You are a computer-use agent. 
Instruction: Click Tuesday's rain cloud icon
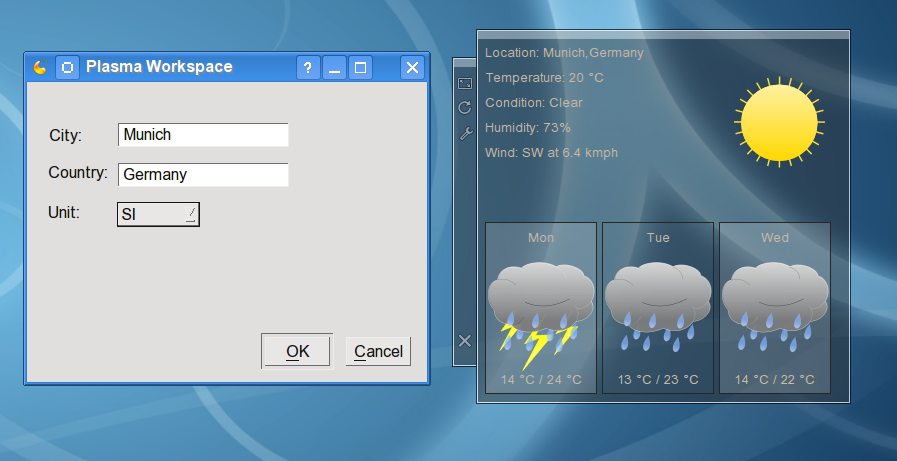pyautogui.click(x=658, y=307)
